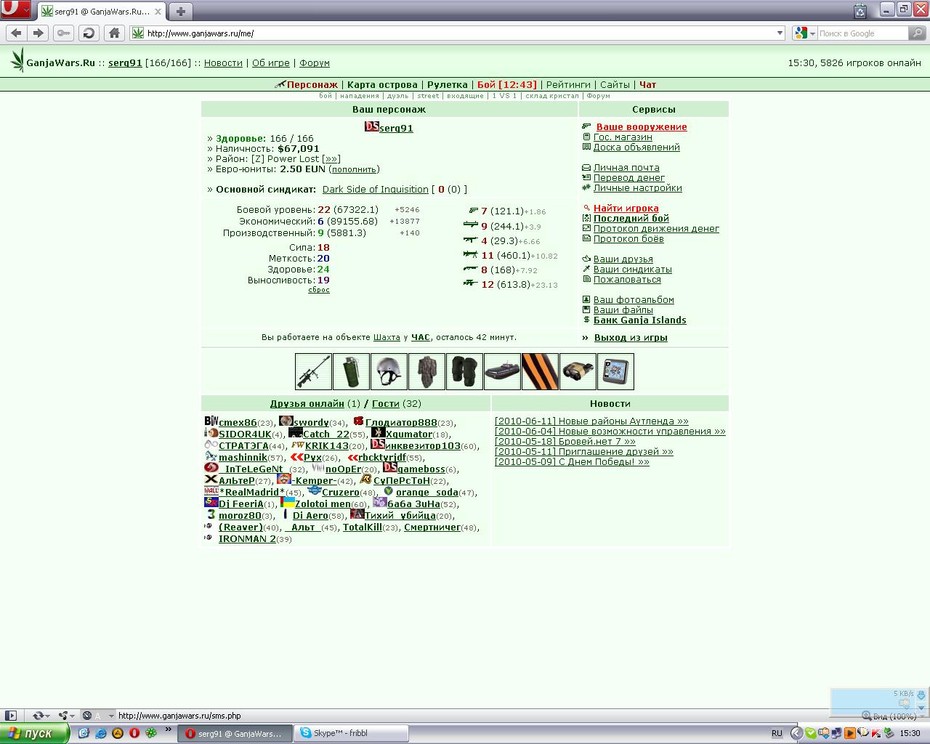The height and width of the screenshot is (744, 930).
Task: Click the Новости link in header
Action: coord(223,63)
